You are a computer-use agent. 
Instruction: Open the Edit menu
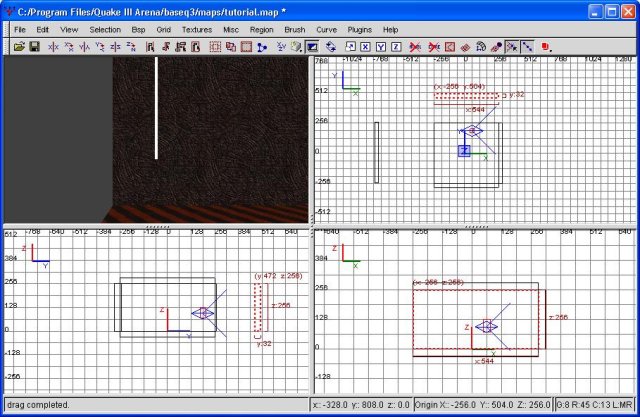42,30
